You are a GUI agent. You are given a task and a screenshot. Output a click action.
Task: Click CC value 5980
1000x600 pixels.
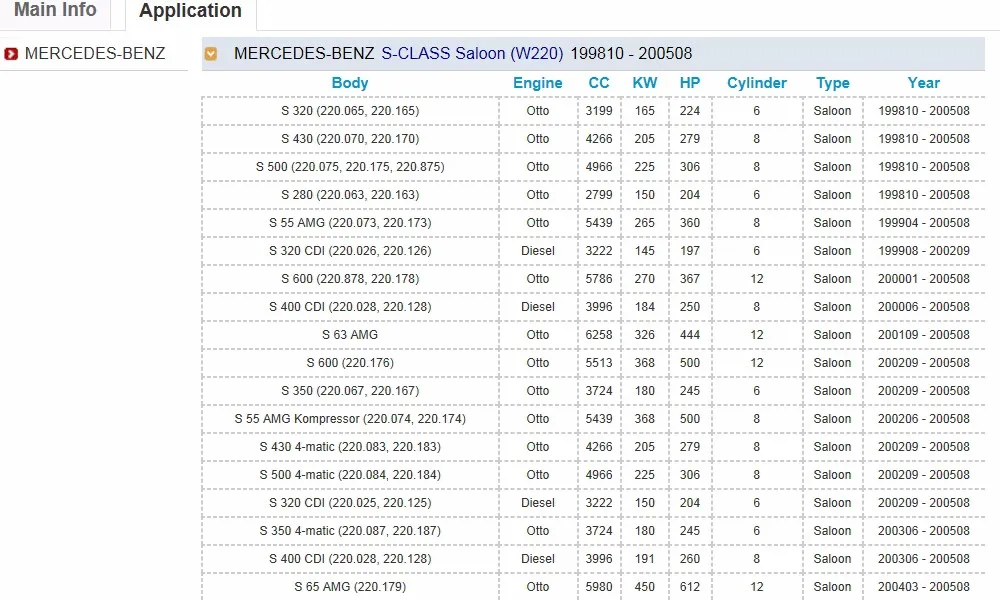[599, 587]
